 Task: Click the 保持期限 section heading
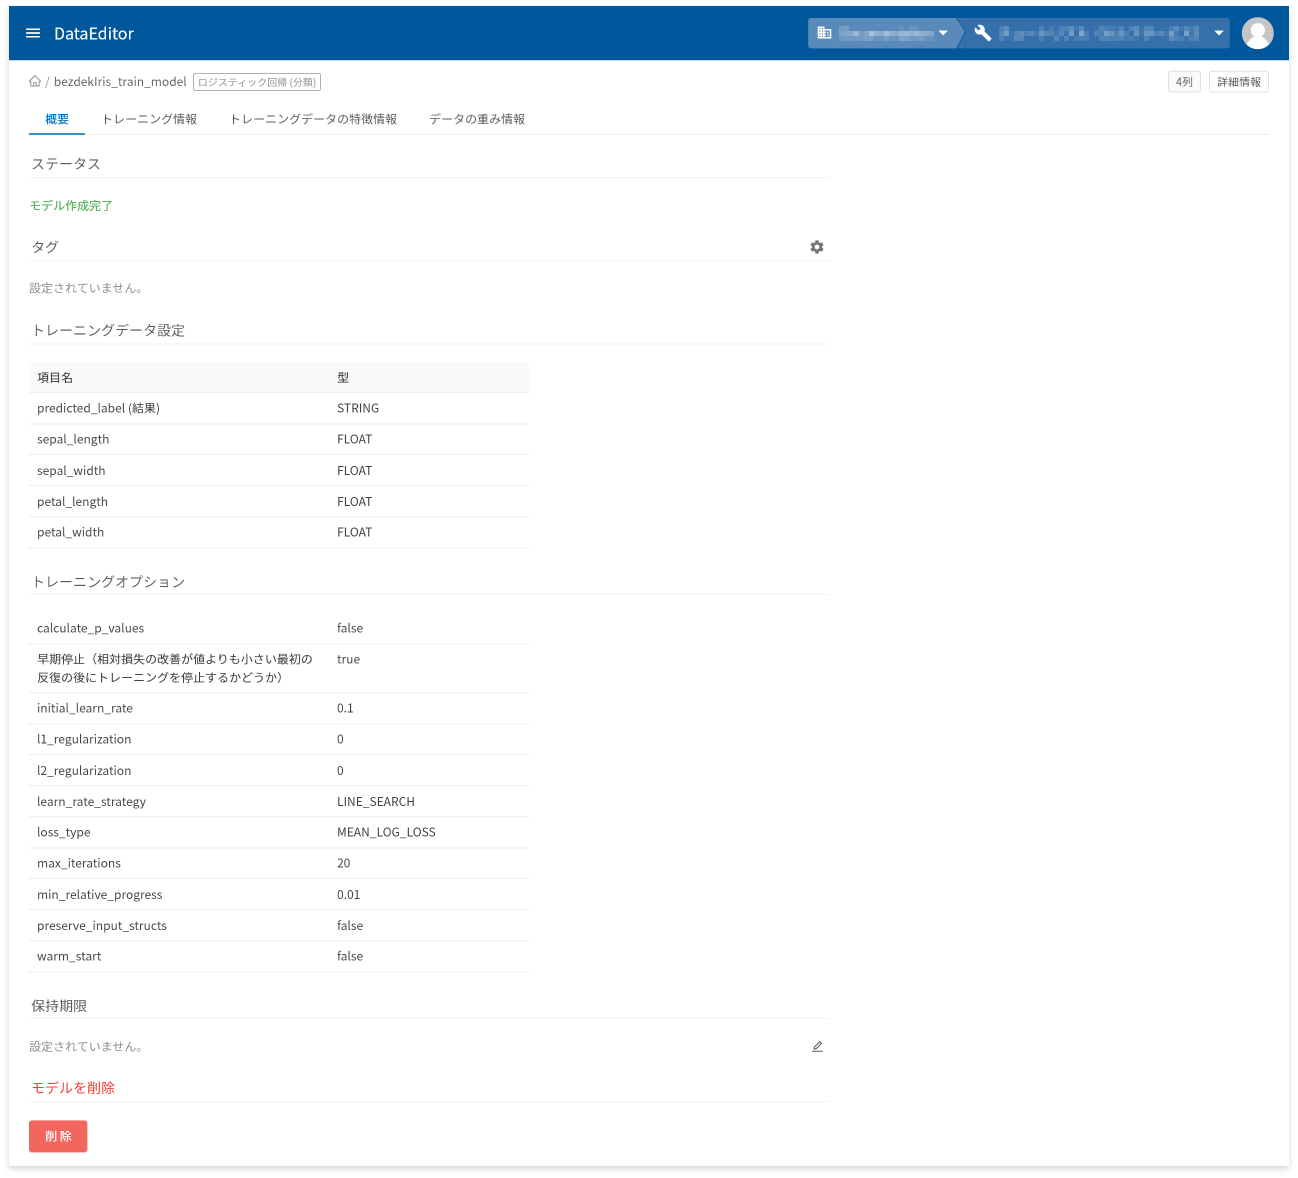[x=59, y=1006]
